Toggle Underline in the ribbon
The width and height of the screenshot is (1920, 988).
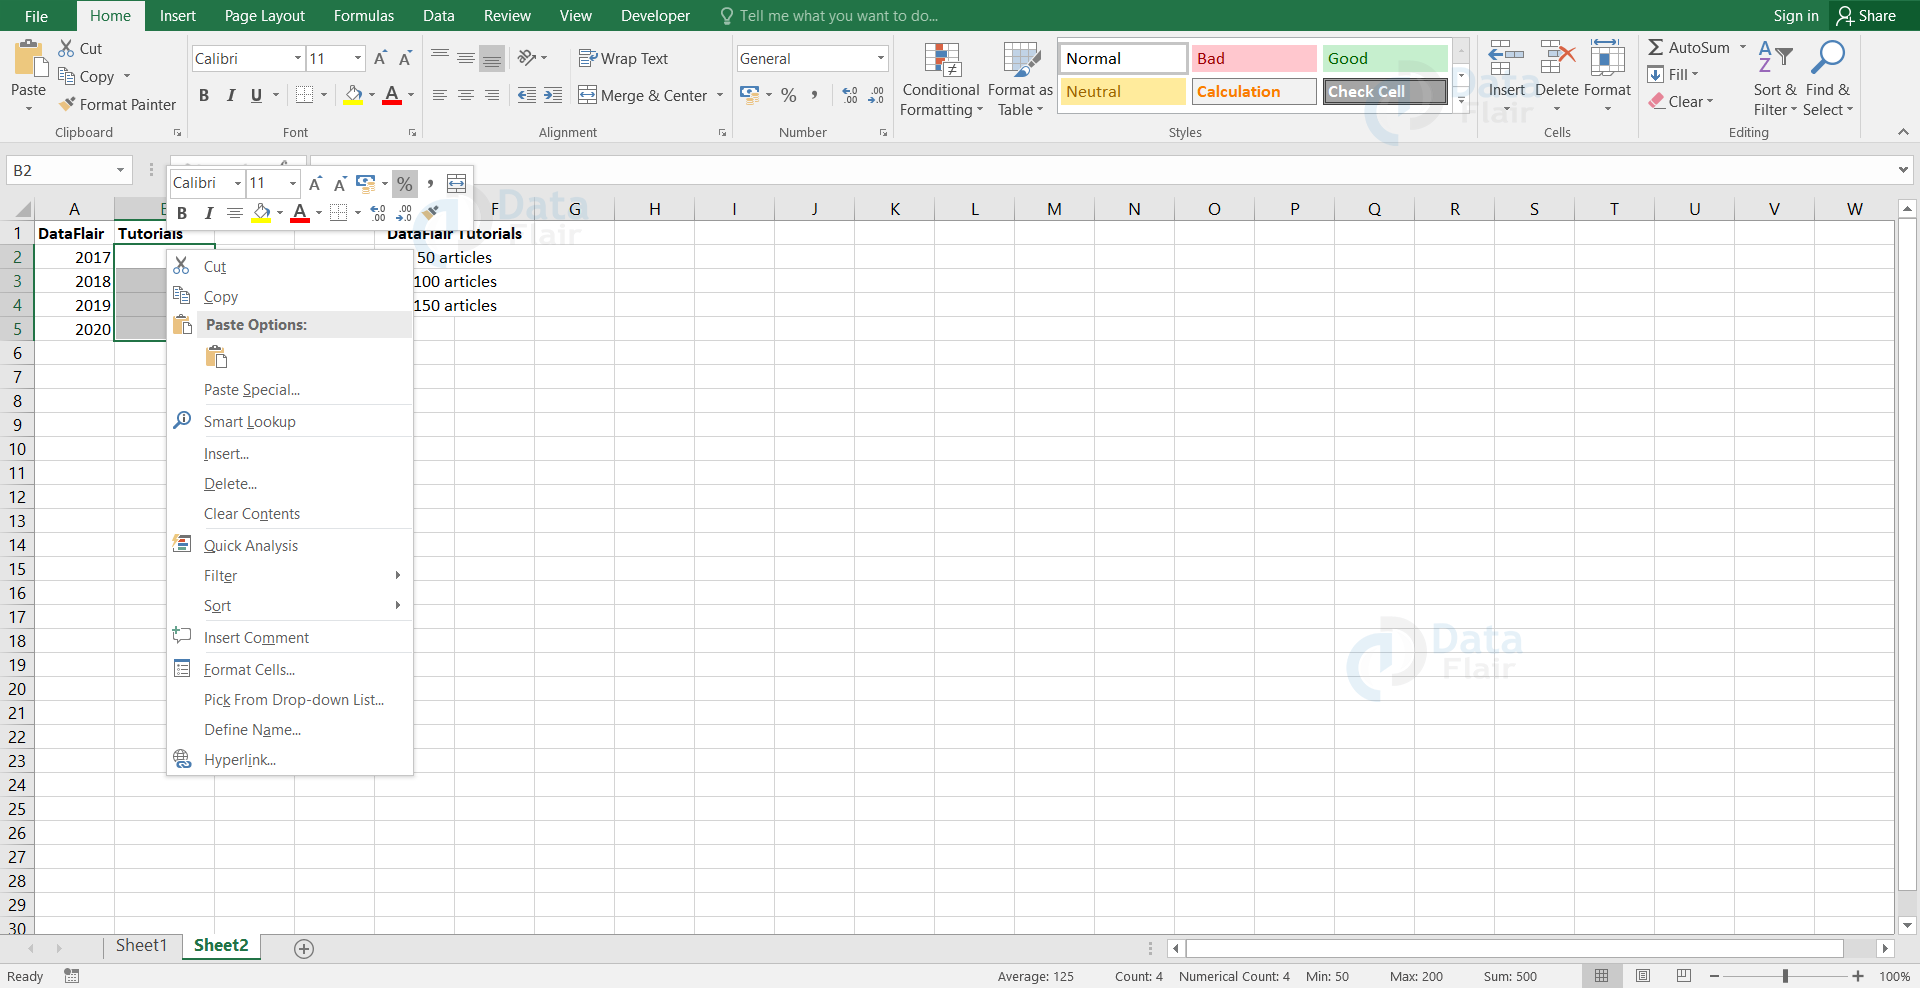point(257,95)
